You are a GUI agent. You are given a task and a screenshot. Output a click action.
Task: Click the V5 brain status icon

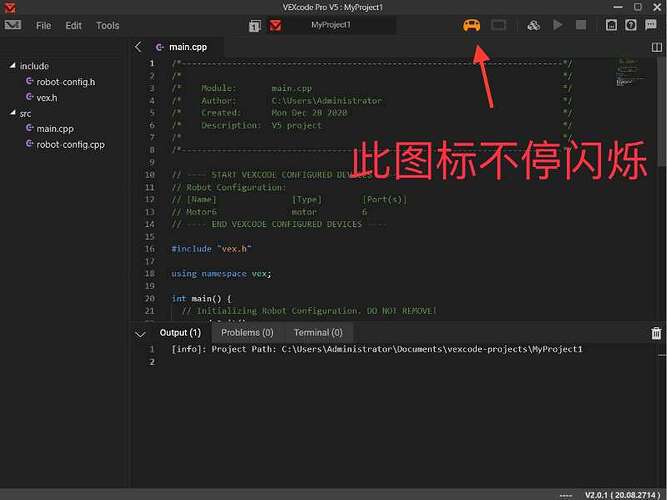coord(498,25)
